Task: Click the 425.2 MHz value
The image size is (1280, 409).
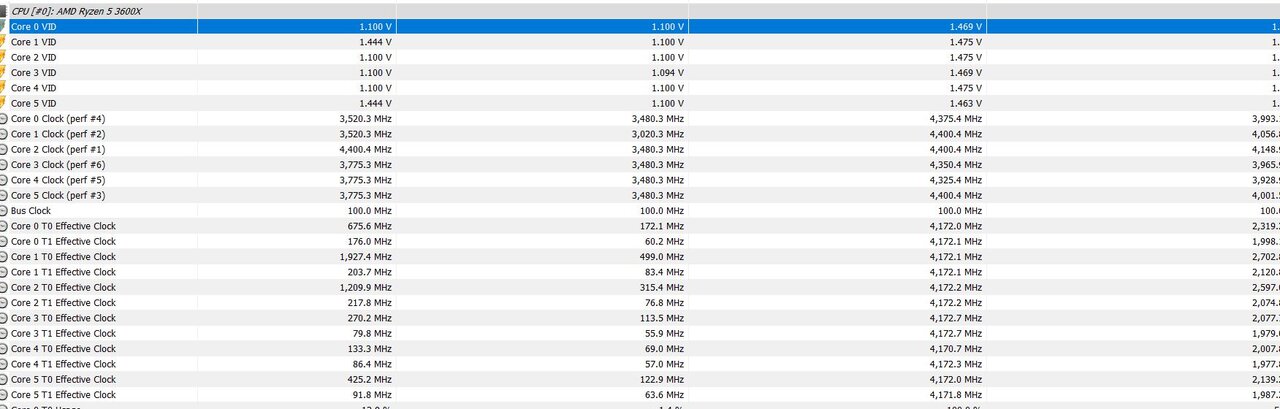Action: [x=371, y=379]
